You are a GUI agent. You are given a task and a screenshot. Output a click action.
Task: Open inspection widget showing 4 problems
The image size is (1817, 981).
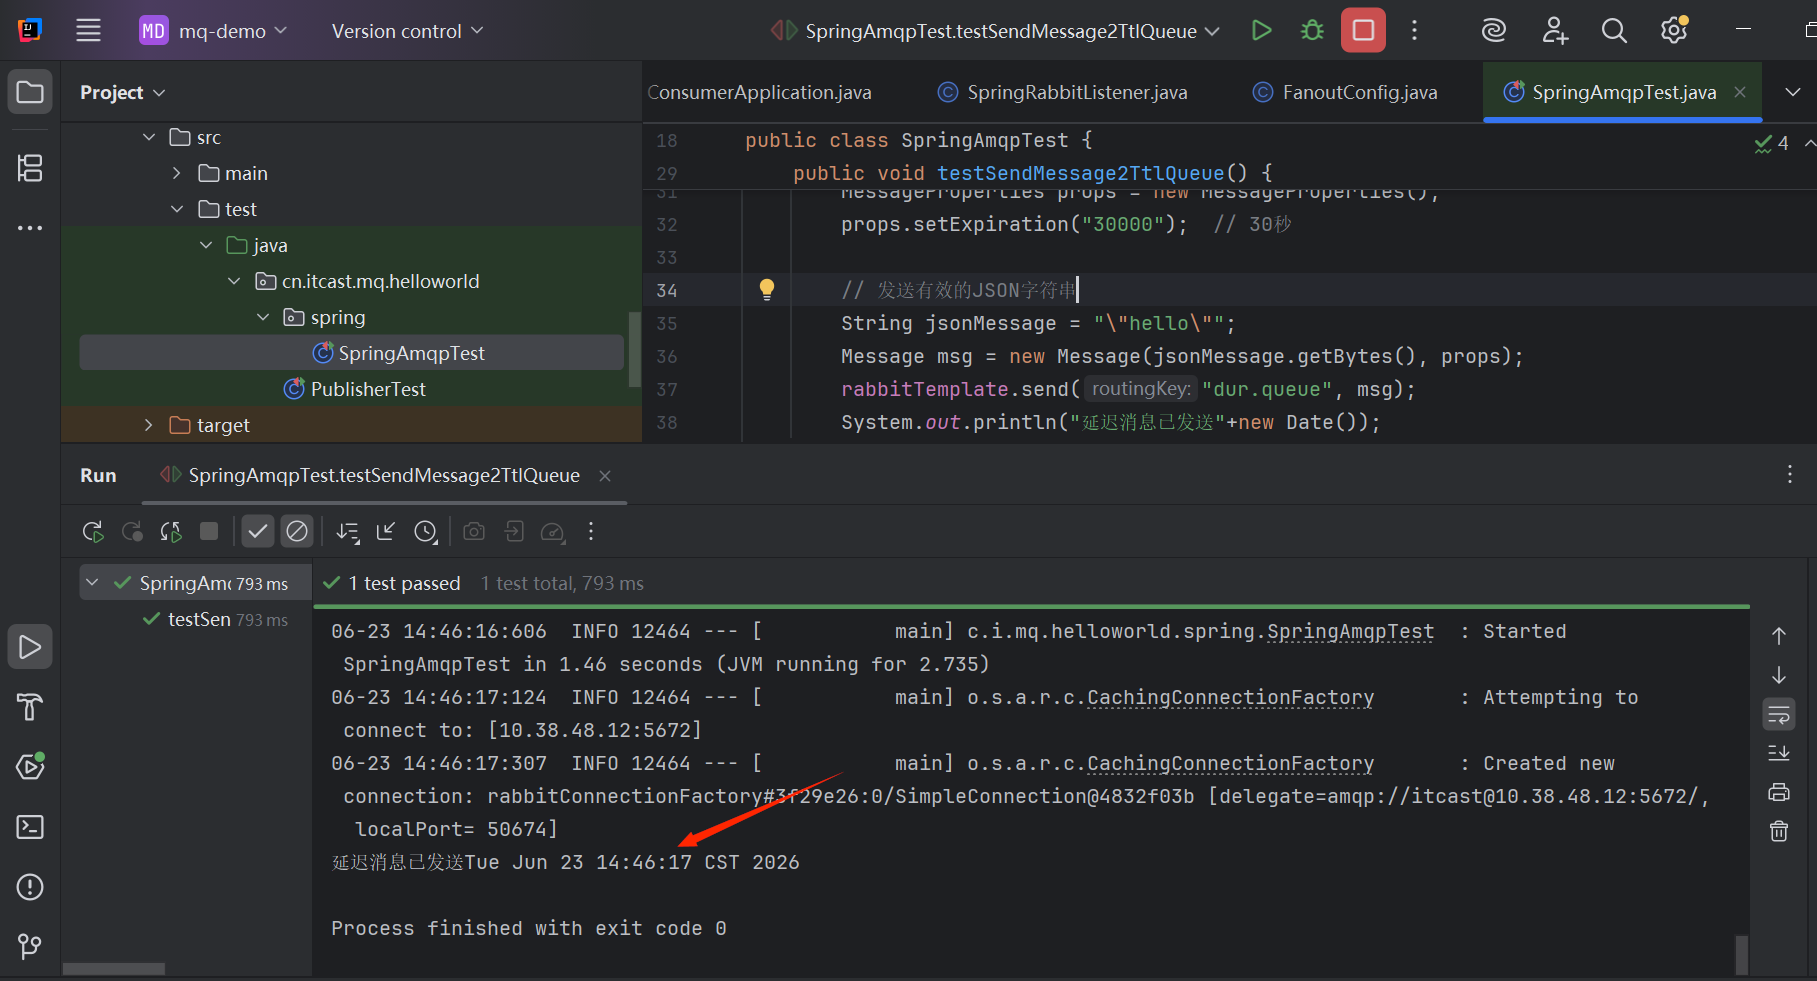coord(1772,143)
